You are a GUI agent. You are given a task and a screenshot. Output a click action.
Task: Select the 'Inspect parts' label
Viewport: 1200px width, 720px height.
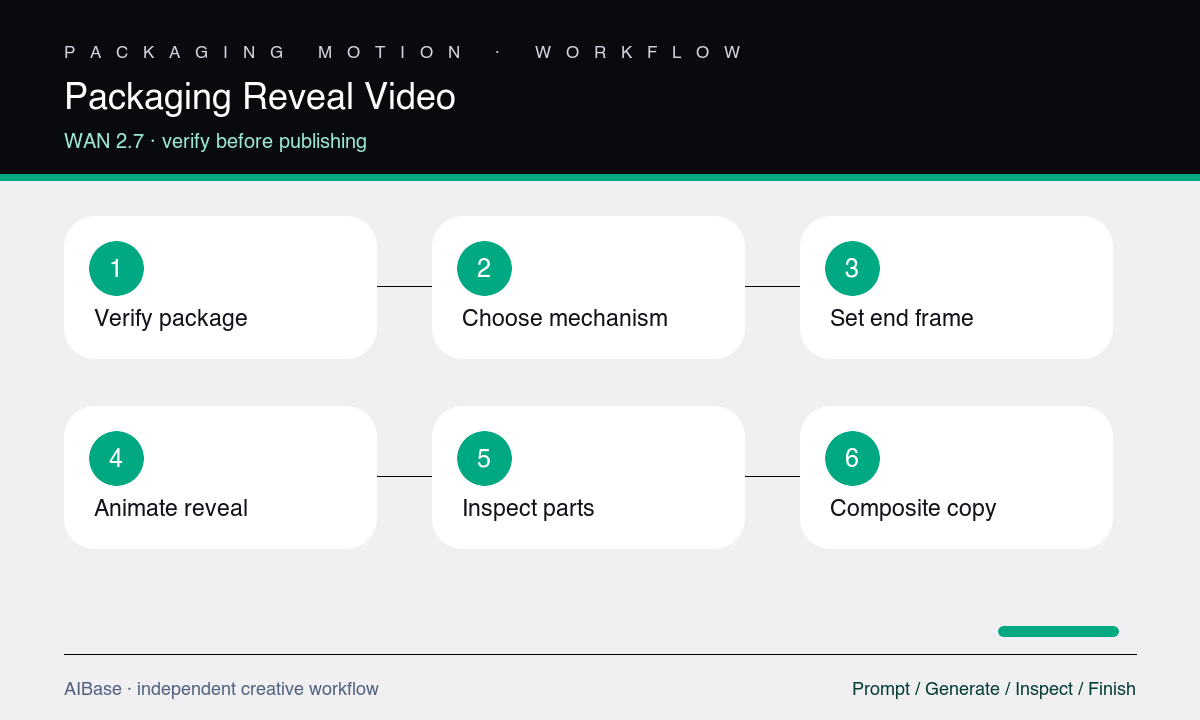click(528, 508)
